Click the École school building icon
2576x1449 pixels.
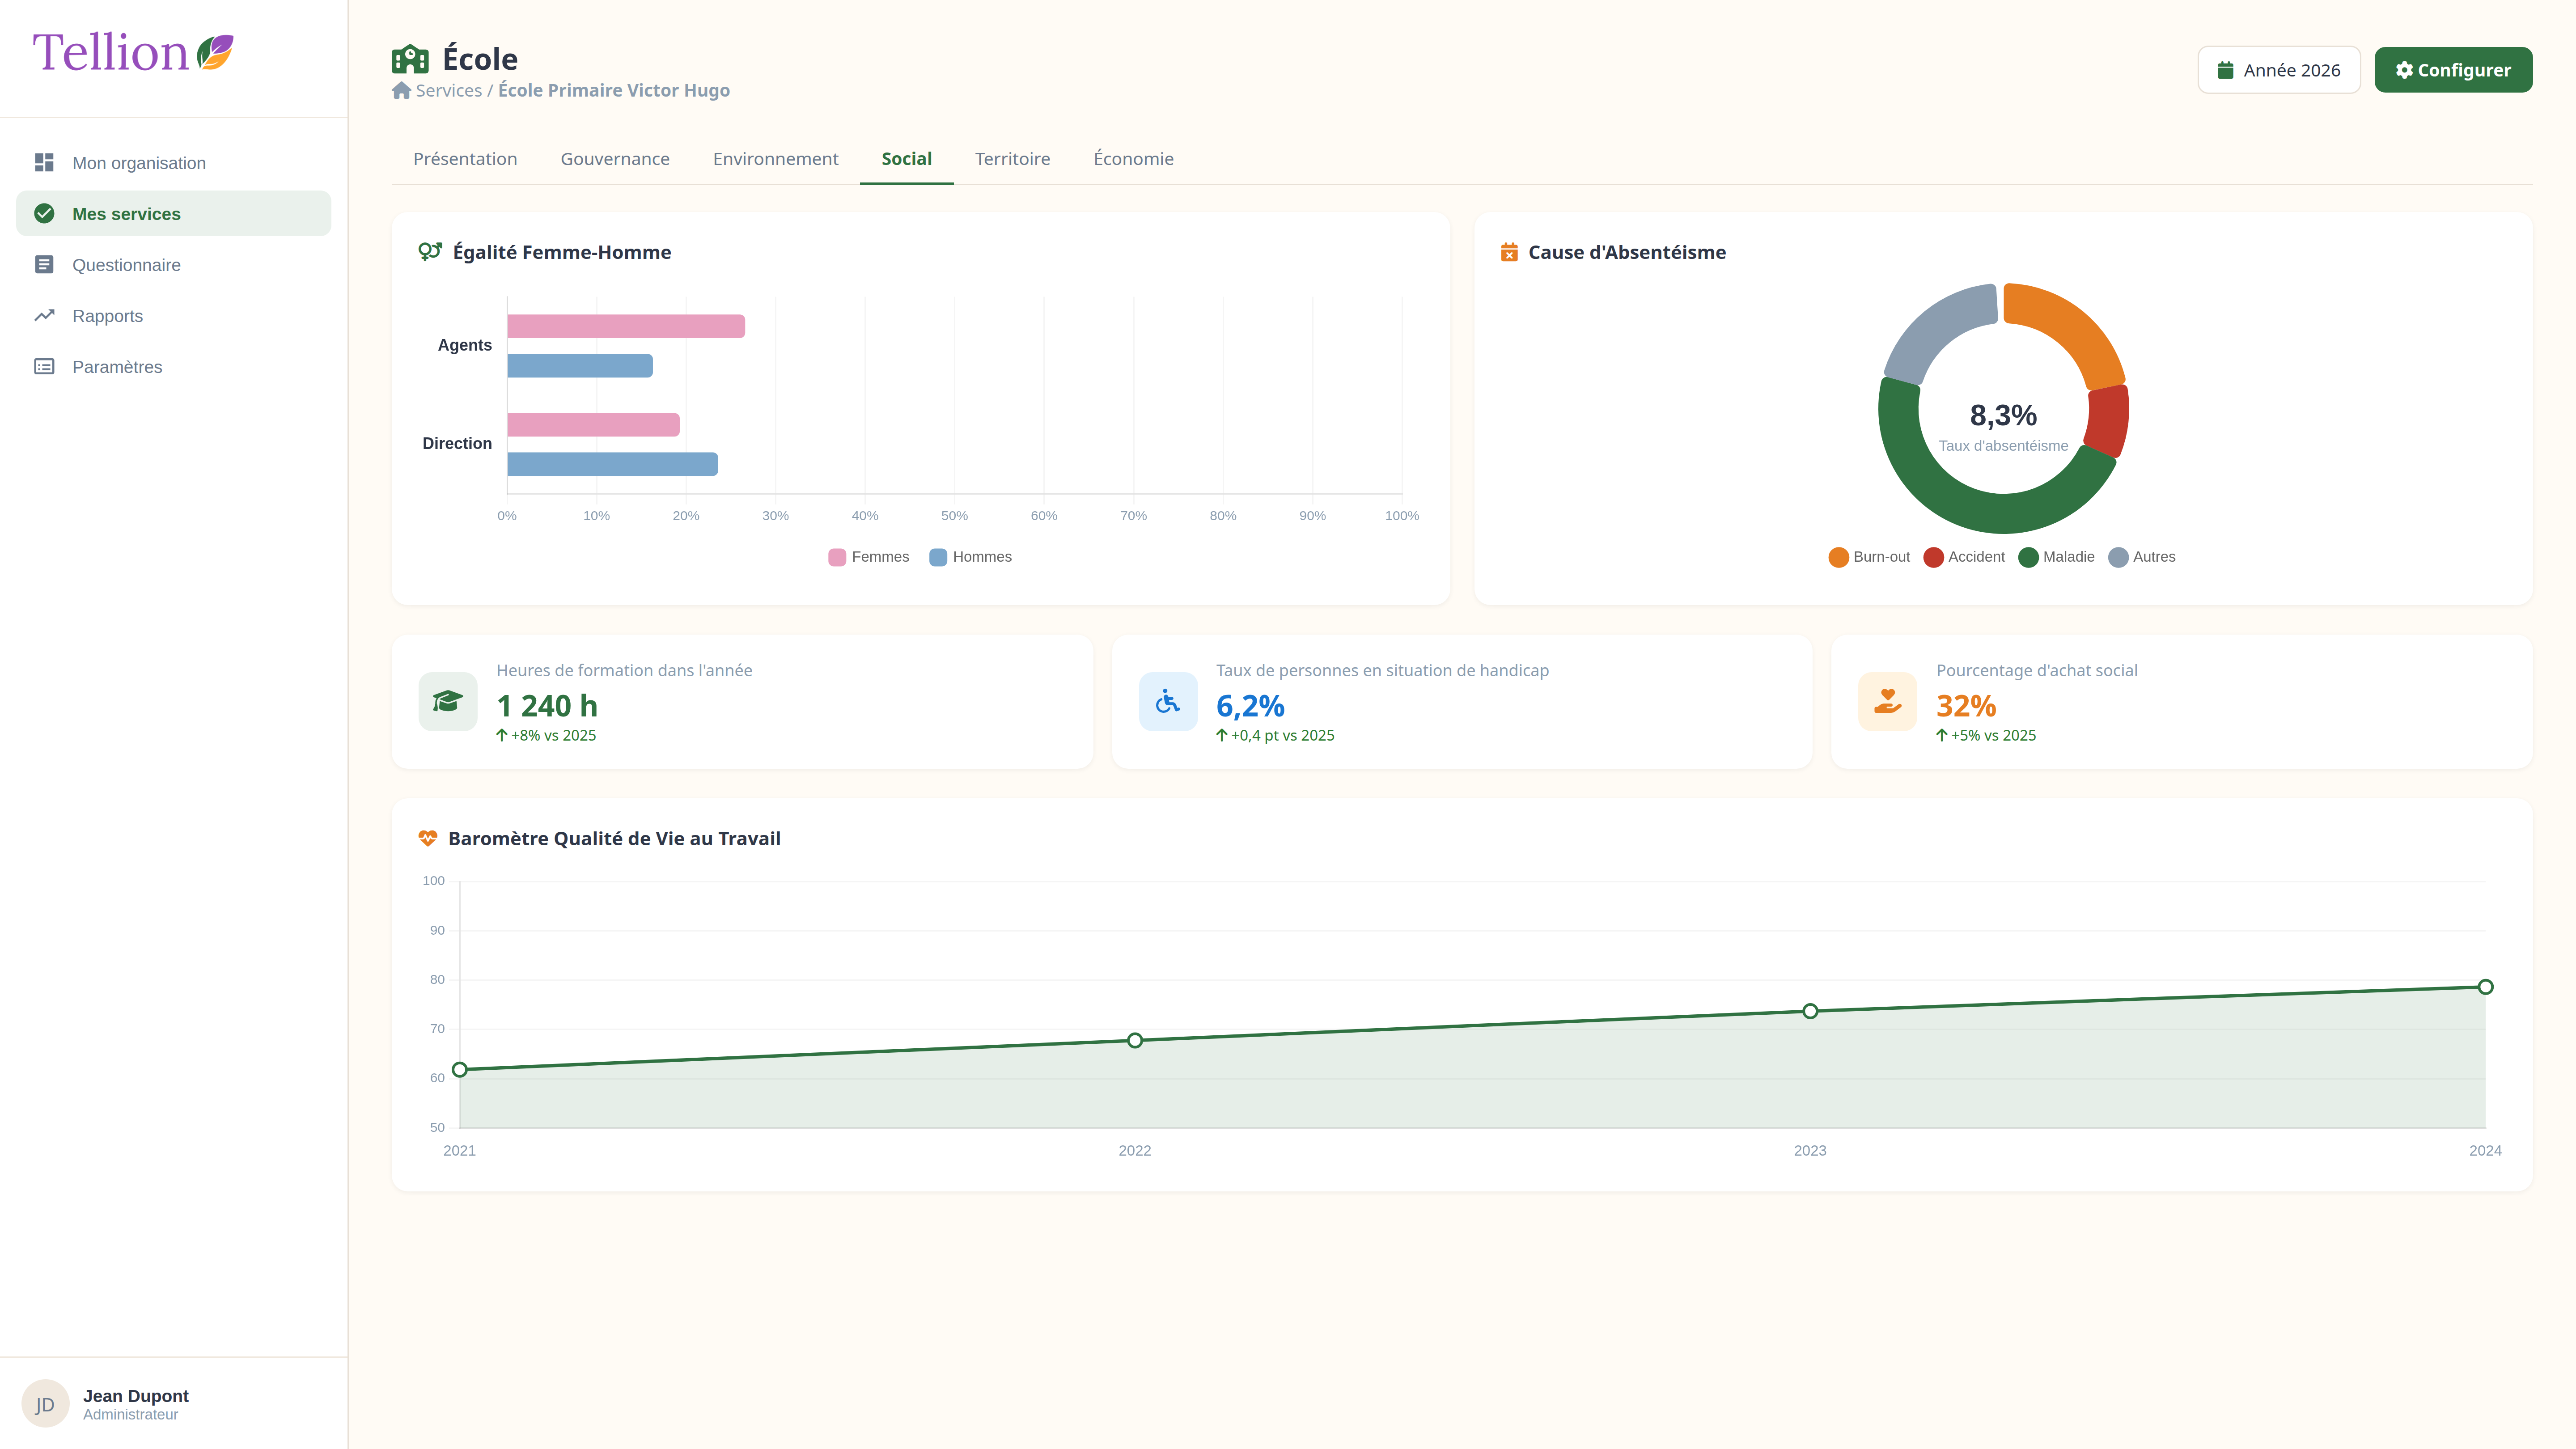pyautogui.click(x=410, y=59)
